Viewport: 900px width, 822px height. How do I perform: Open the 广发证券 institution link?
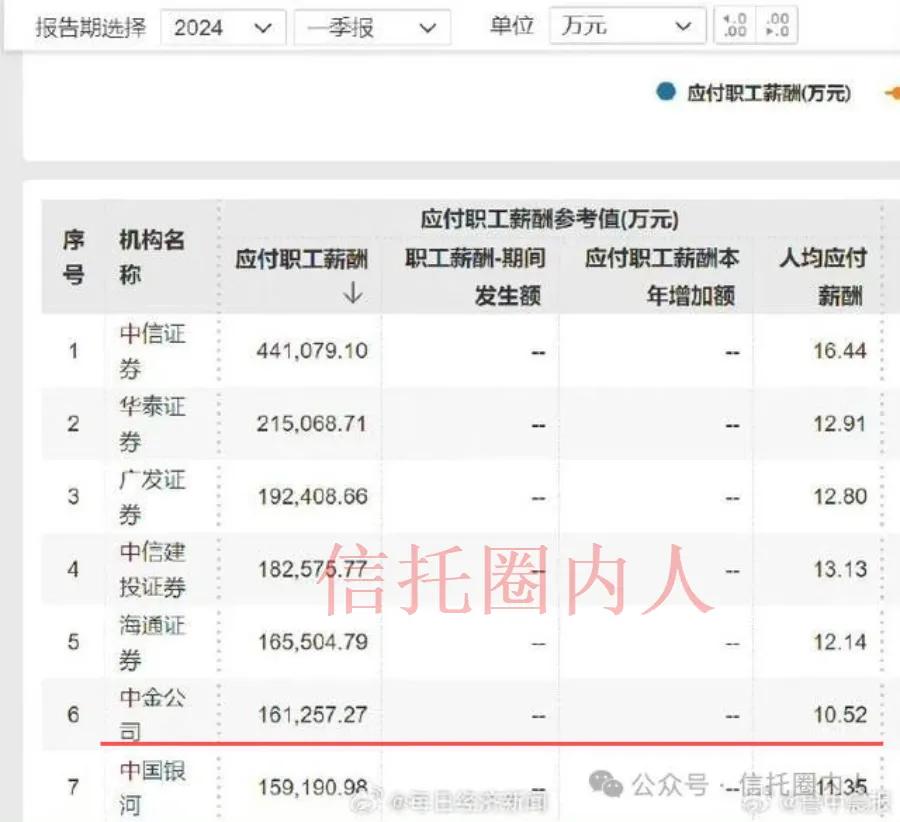pos(152,497)
